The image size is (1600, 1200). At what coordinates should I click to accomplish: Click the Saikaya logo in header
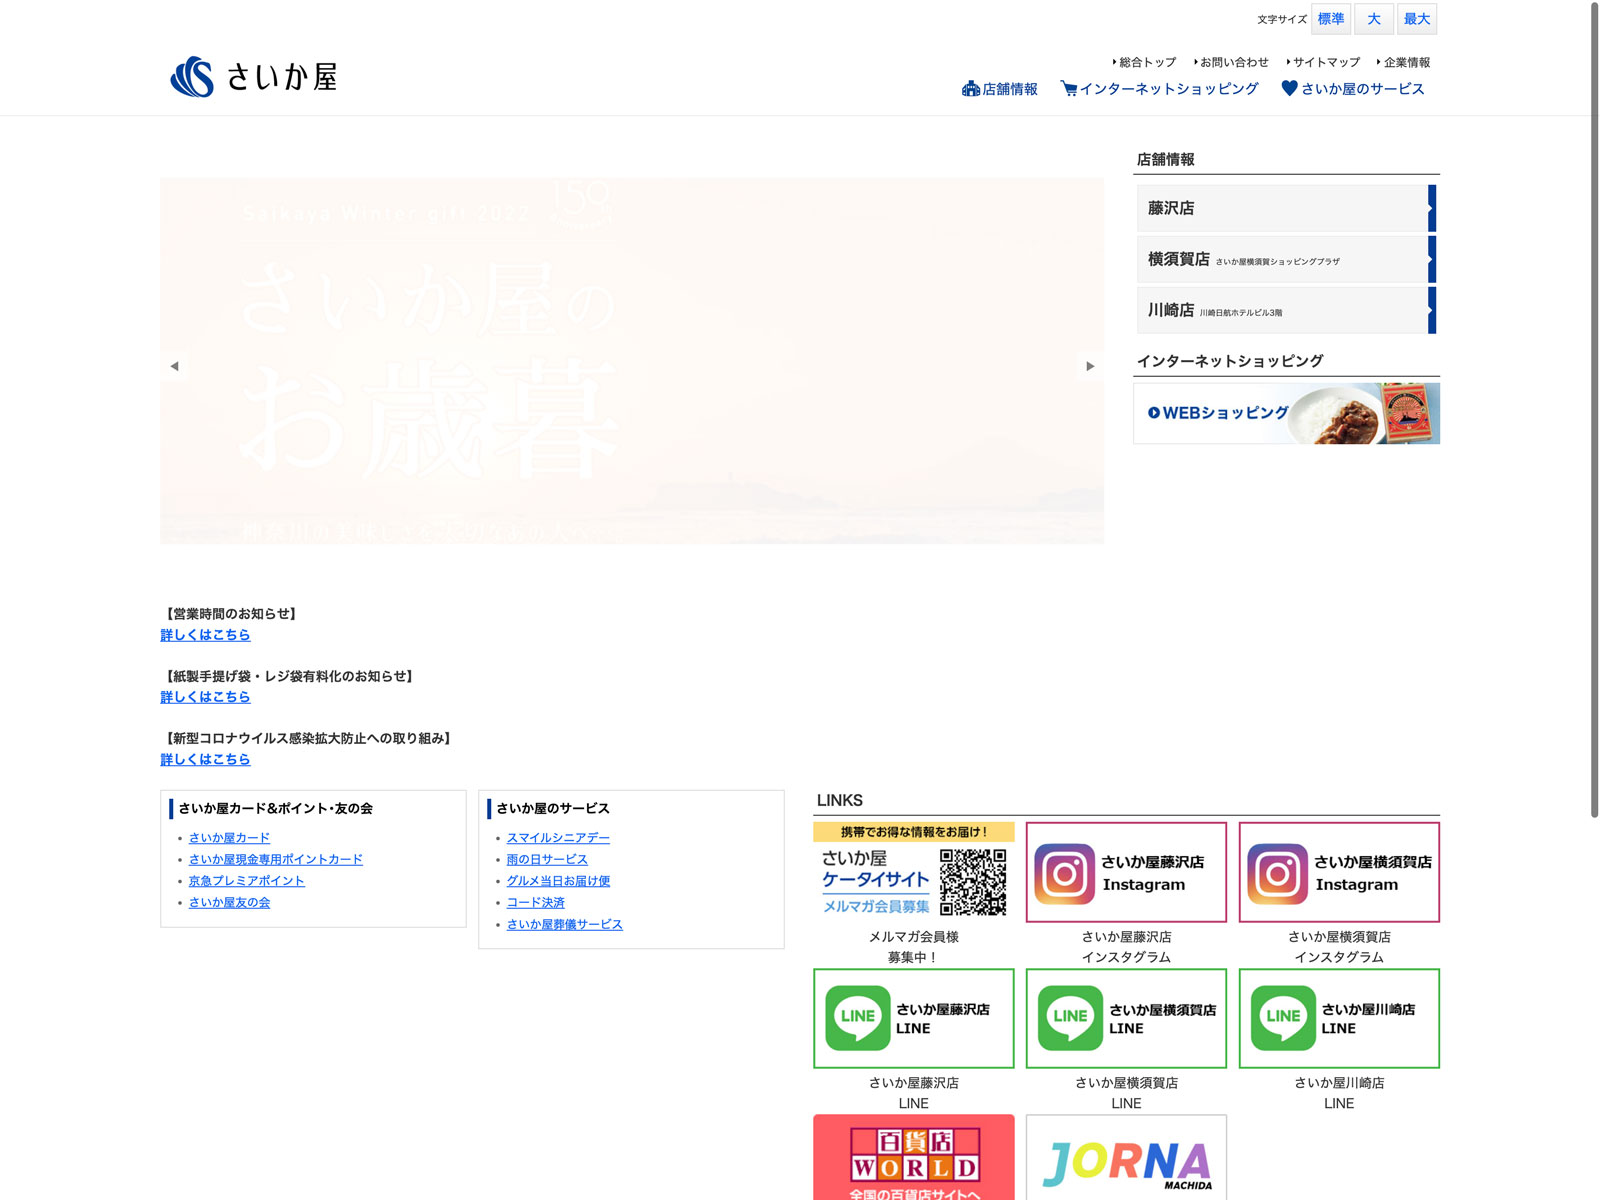[x=254, y=77]
